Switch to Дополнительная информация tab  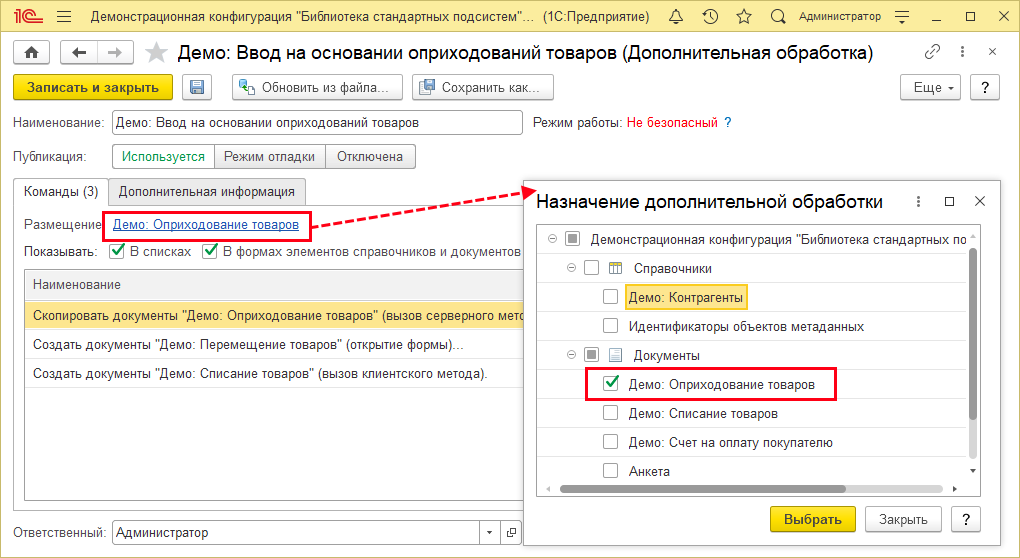pos(206,191)
